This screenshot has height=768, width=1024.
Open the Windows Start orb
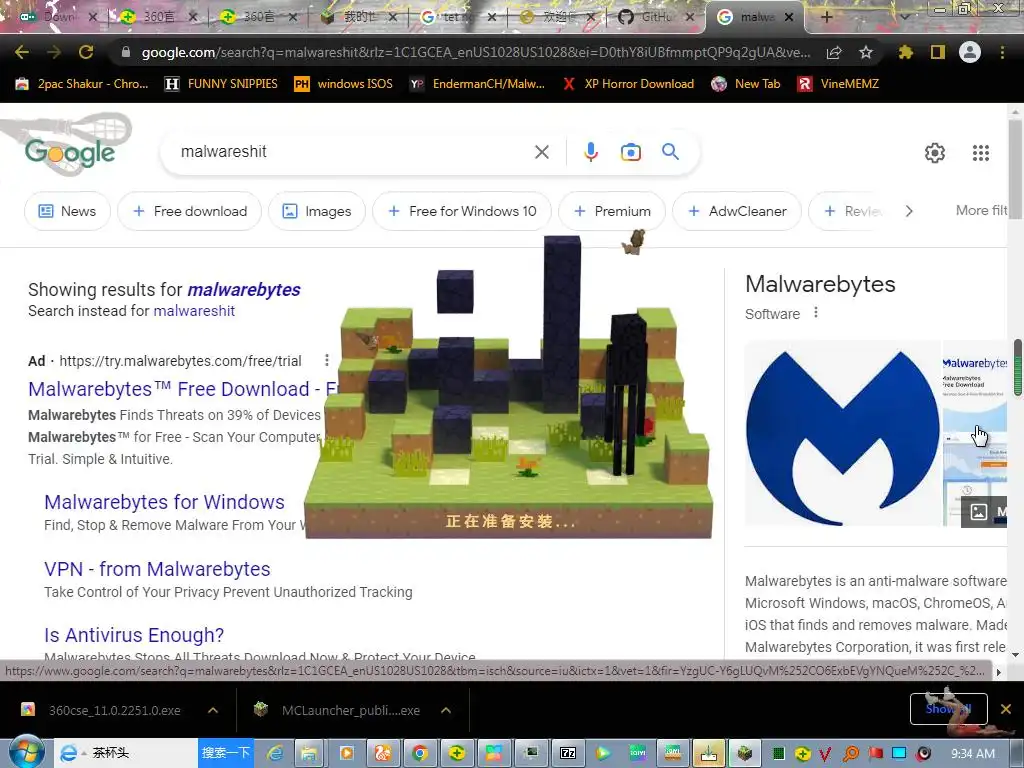tap(26, 752)
